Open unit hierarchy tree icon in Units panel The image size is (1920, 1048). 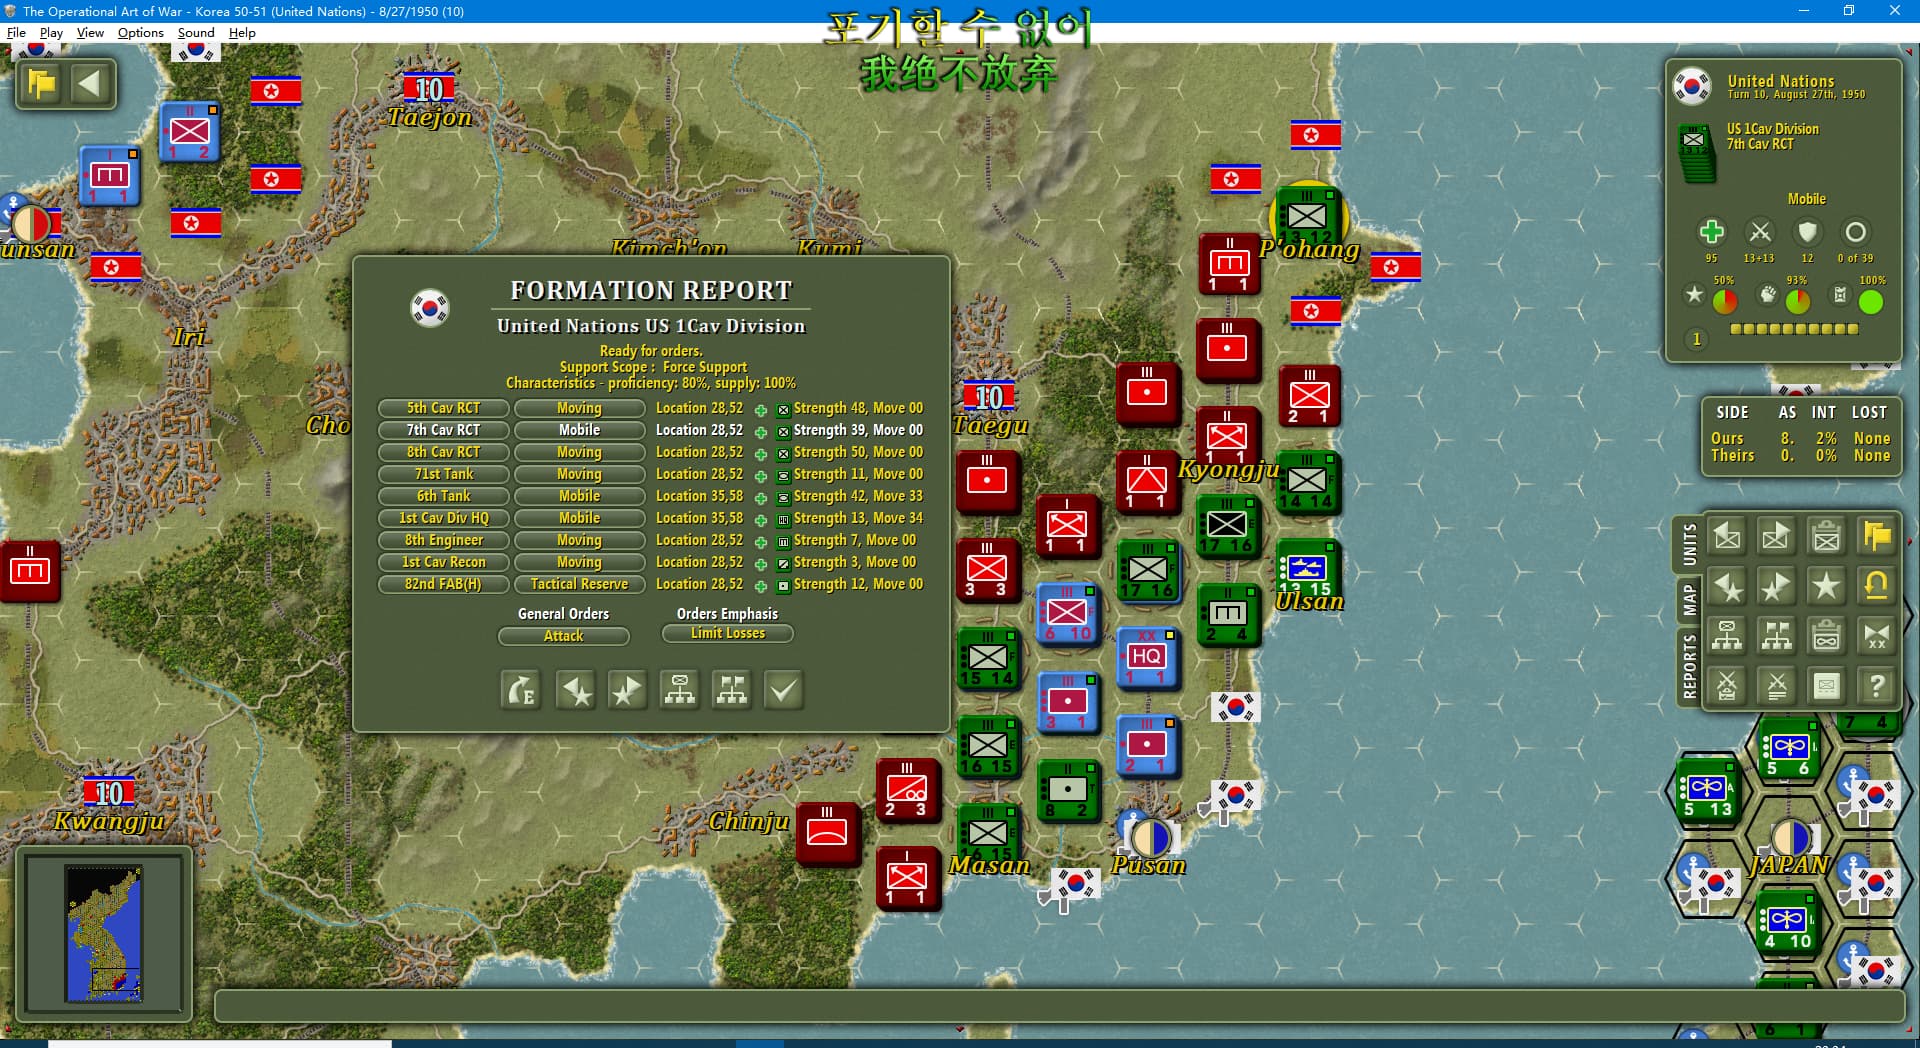pos(1727,636)
